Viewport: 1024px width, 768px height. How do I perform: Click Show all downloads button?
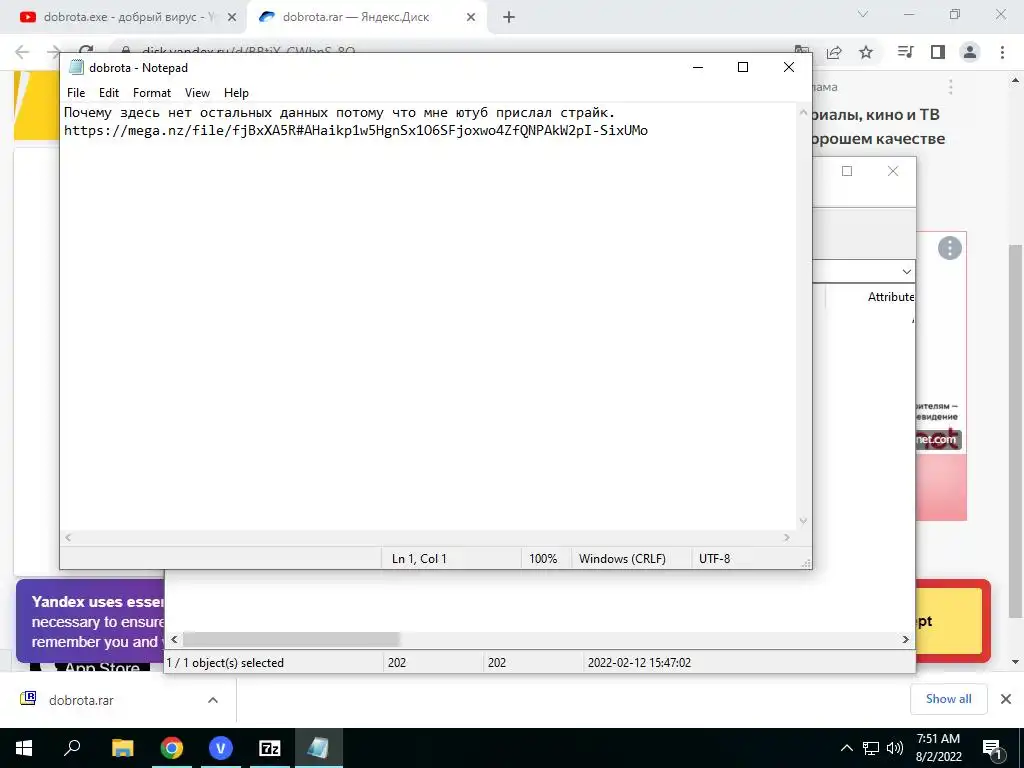pos(948,699)
